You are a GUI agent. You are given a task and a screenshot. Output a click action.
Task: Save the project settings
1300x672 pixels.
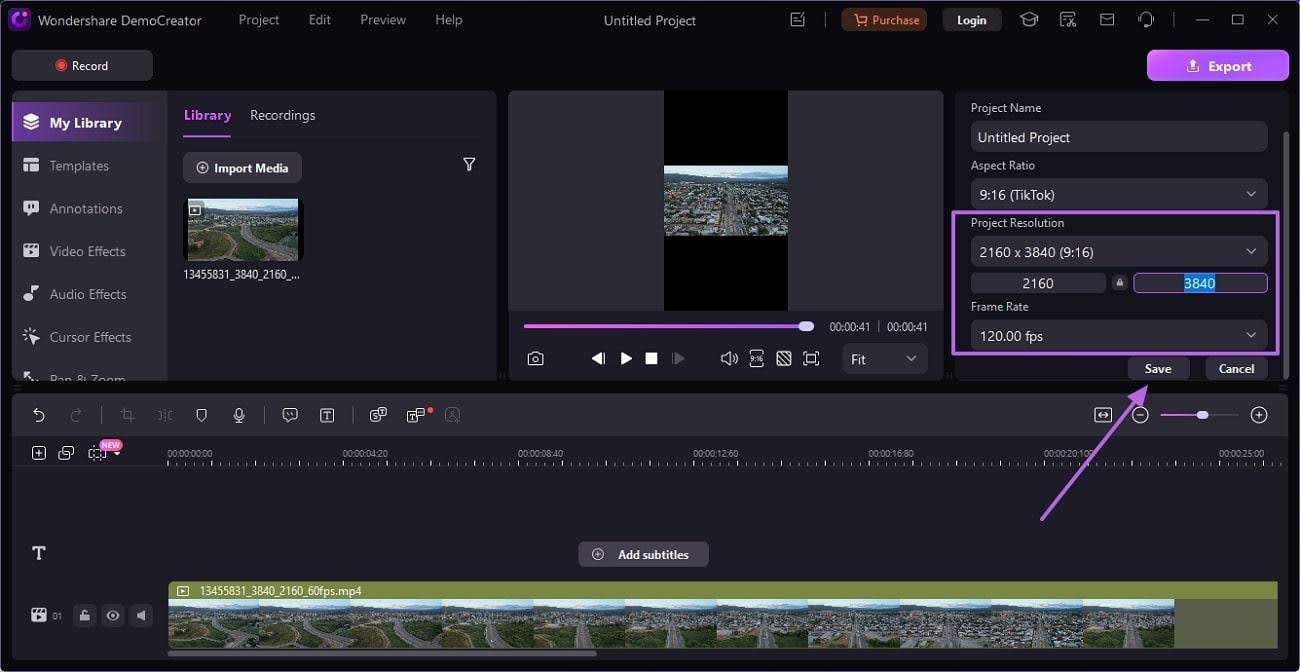(x=1158, y=368)
